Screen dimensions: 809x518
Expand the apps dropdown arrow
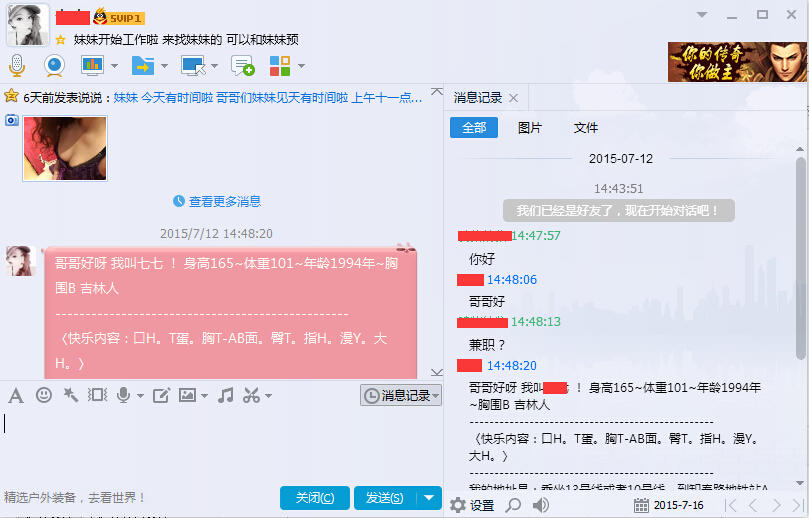pyautogui.click(x=301, y=66)
